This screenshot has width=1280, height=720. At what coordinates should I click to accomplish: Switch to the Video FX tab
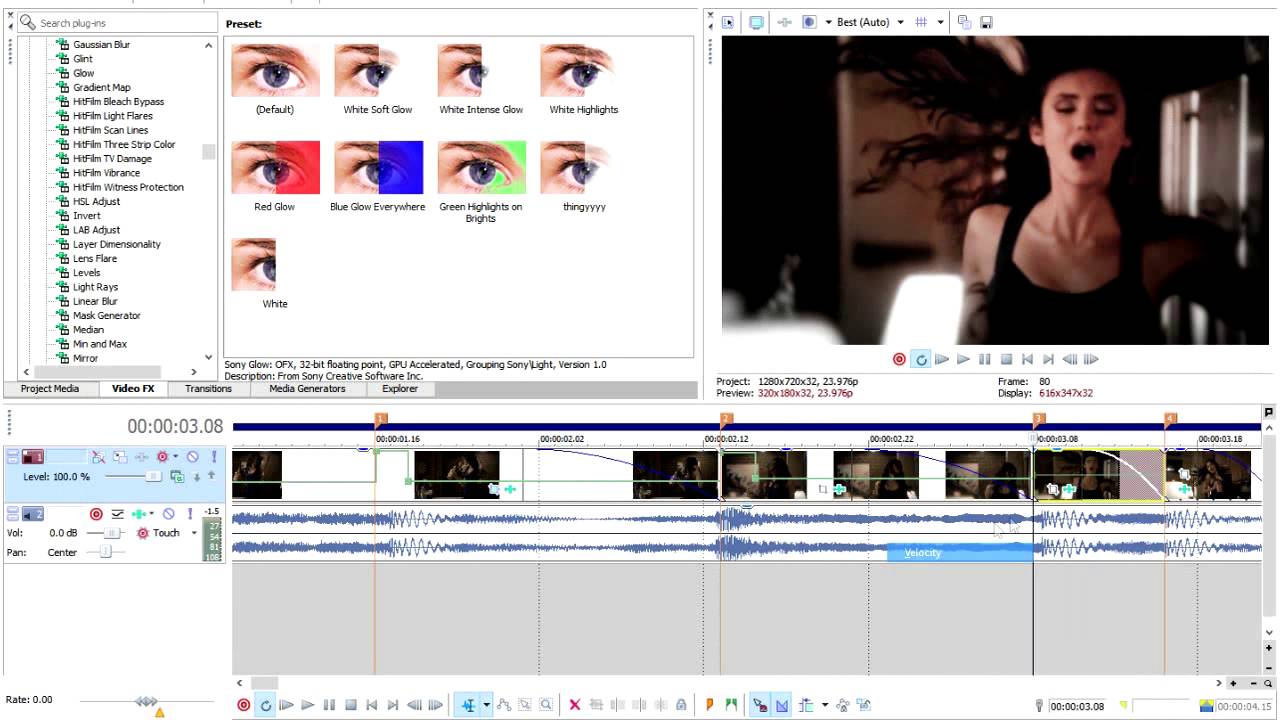133,389
